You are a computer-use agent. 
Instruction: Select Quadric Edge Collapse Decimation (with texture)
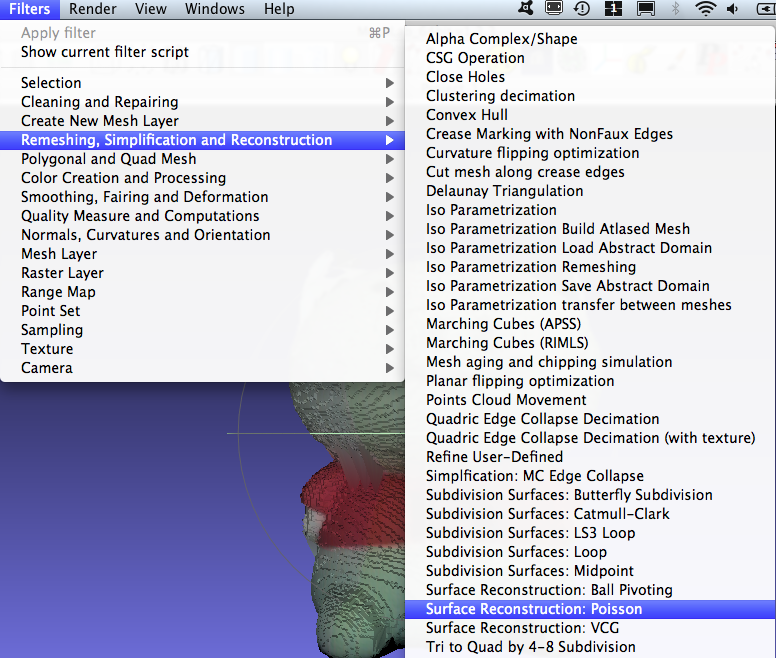[590, 438]
